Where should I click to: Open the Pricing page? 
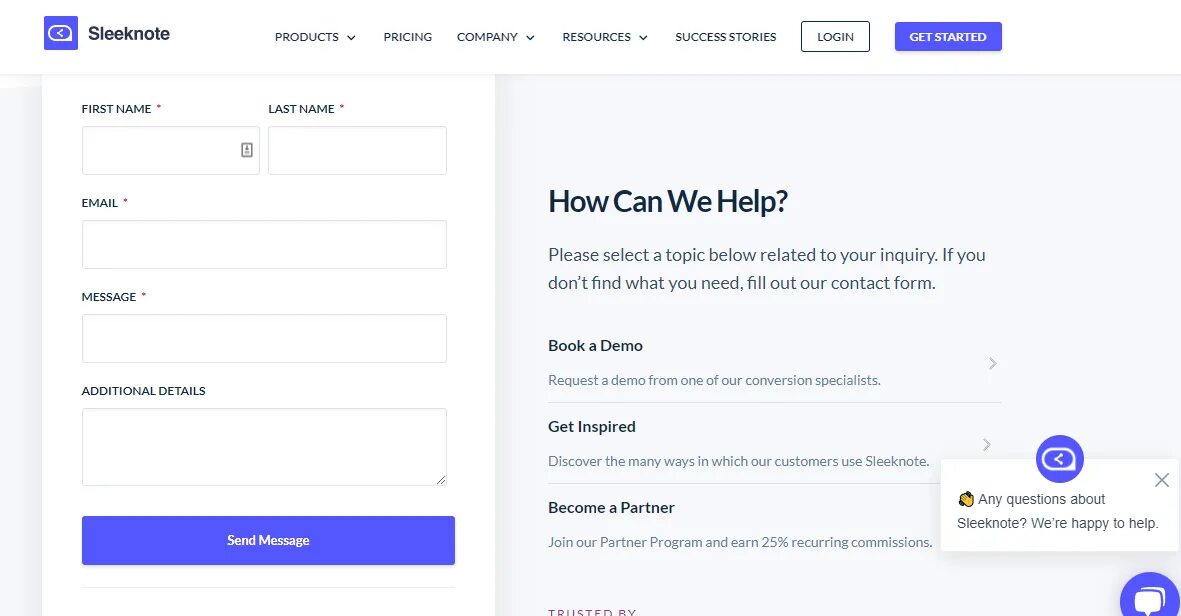[407, 37]
